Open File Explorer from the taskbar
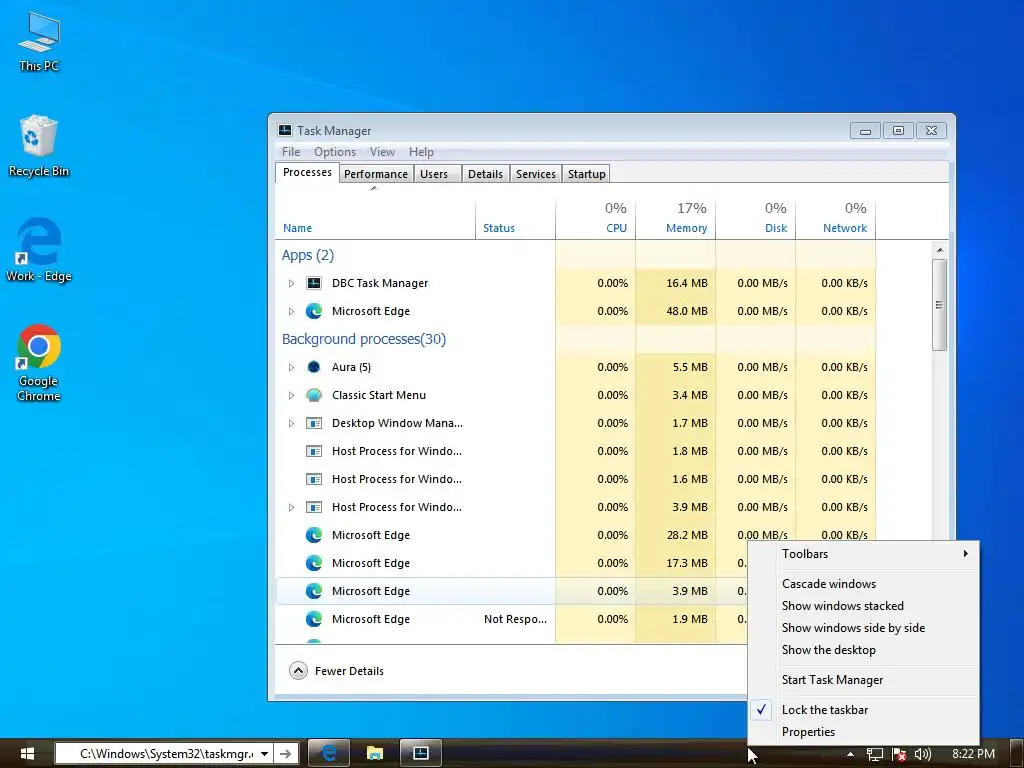 coord(374,753)
